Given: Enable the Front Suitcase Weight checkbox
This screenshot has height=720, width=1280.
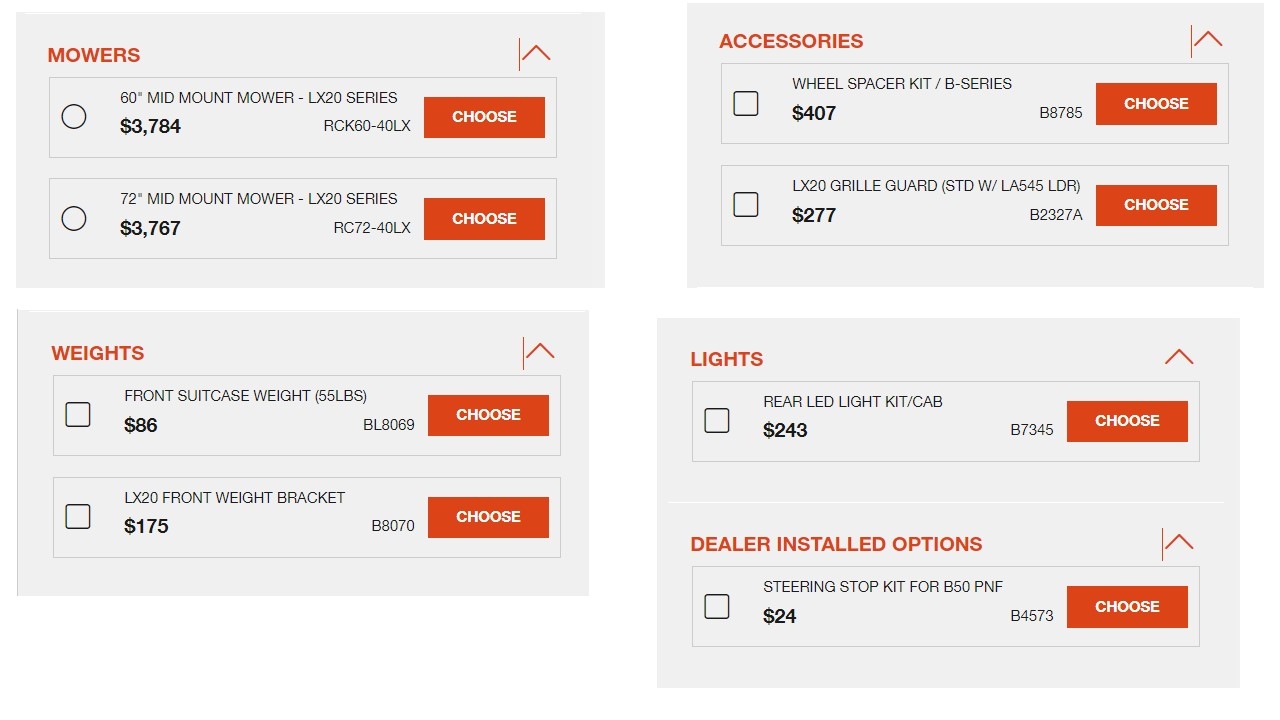Looking at the screenshot, I should [78, 414].
